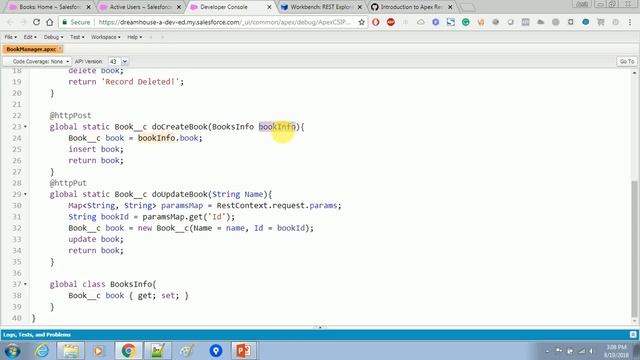Switch to Introduction to Apex REST tab

coord(411,7)
